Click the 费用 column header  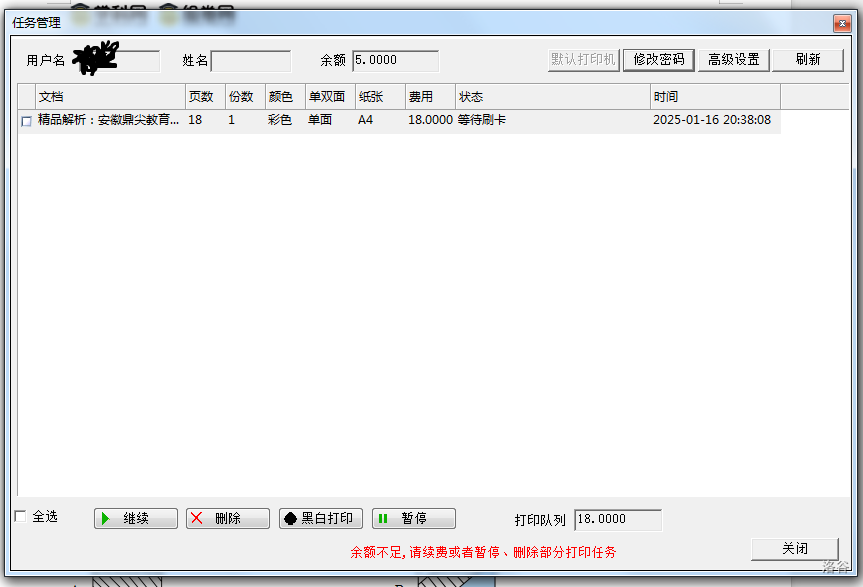click(429, 97)
